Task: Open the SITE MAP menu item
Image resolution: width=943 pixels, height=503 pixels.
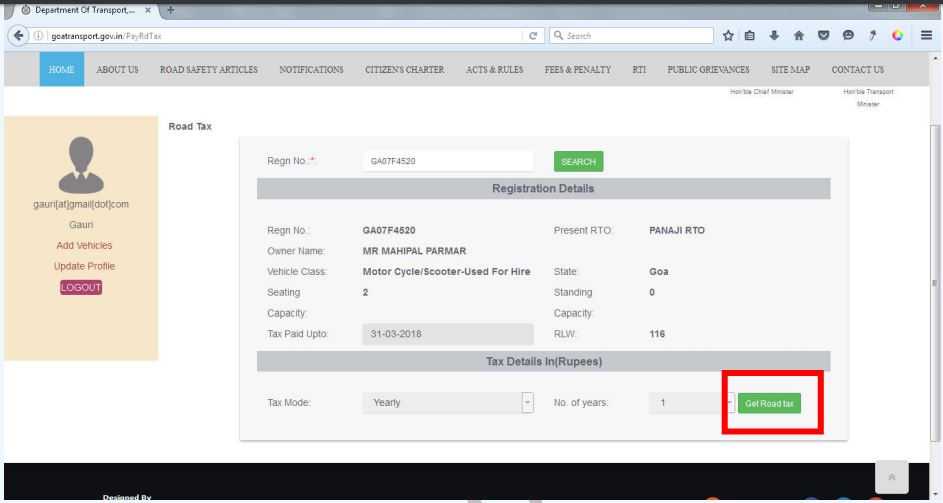Action: pyautogui.click(x=790, y=69)
